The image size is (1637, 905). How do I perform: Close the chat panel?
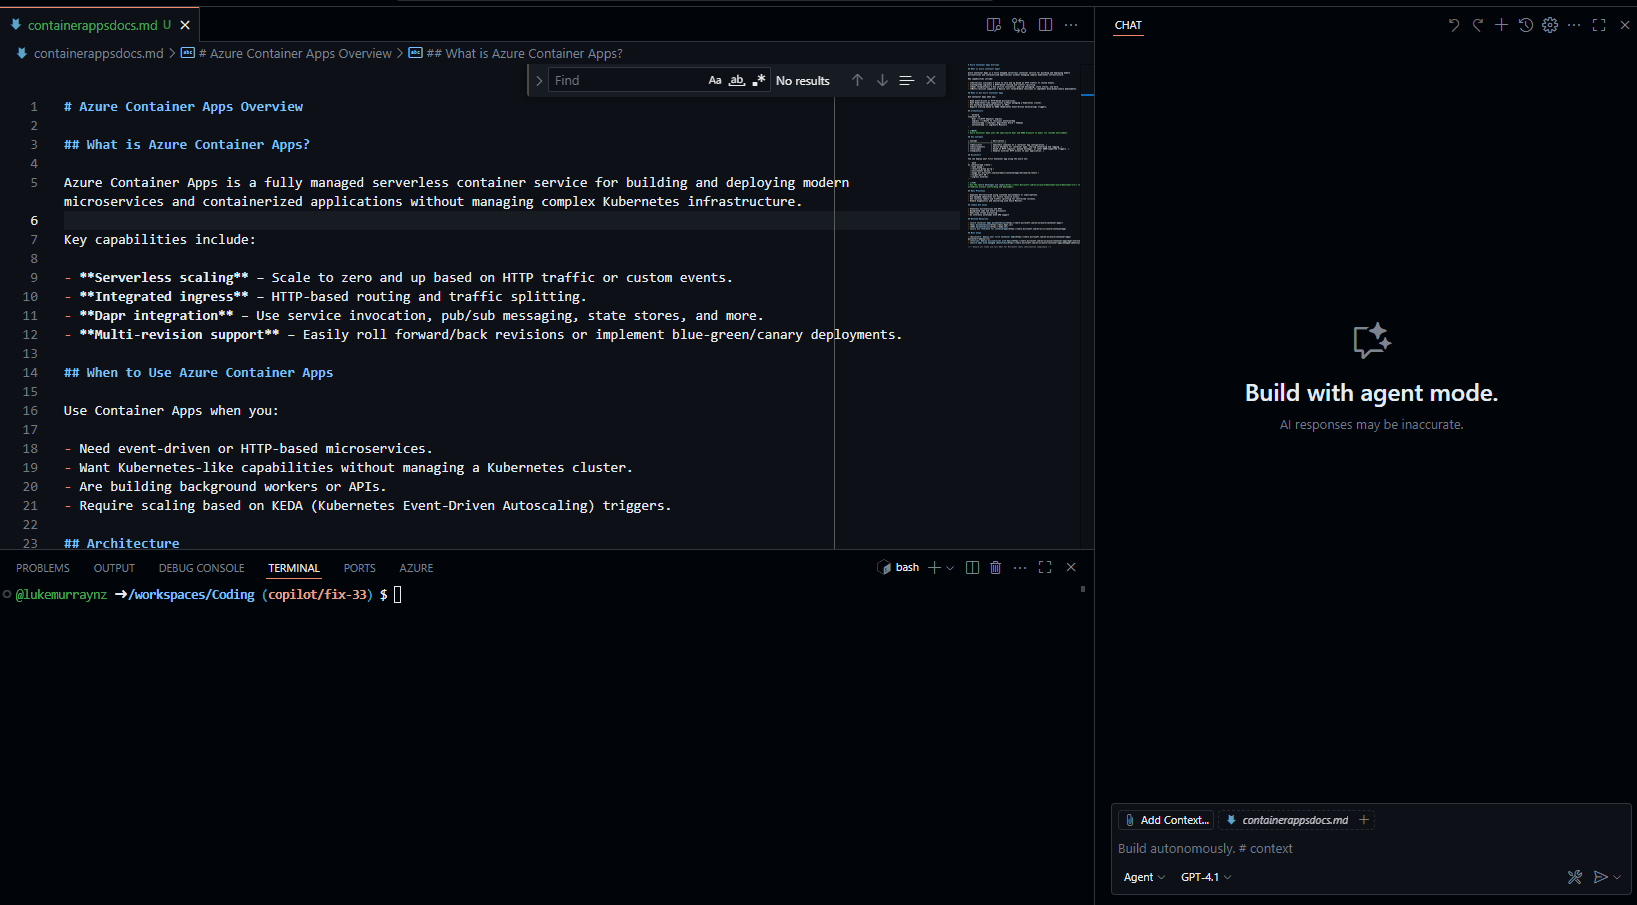(1625, 25)
